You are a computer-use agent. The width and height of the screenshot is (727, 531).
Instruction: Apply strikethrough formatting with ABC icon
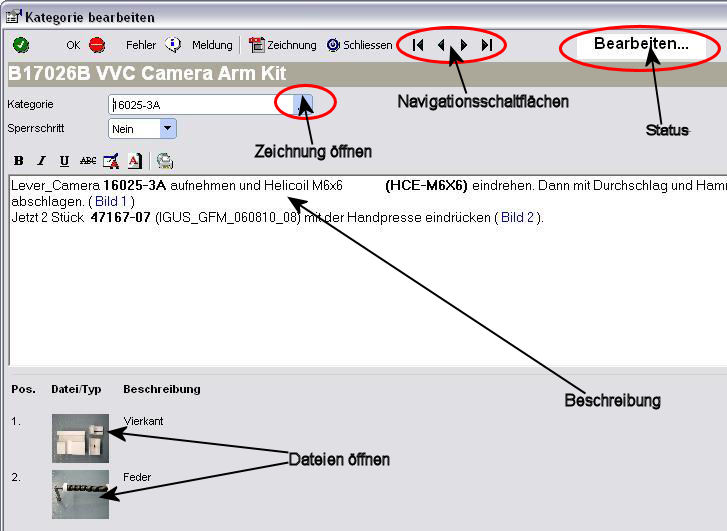click(88, 161)
